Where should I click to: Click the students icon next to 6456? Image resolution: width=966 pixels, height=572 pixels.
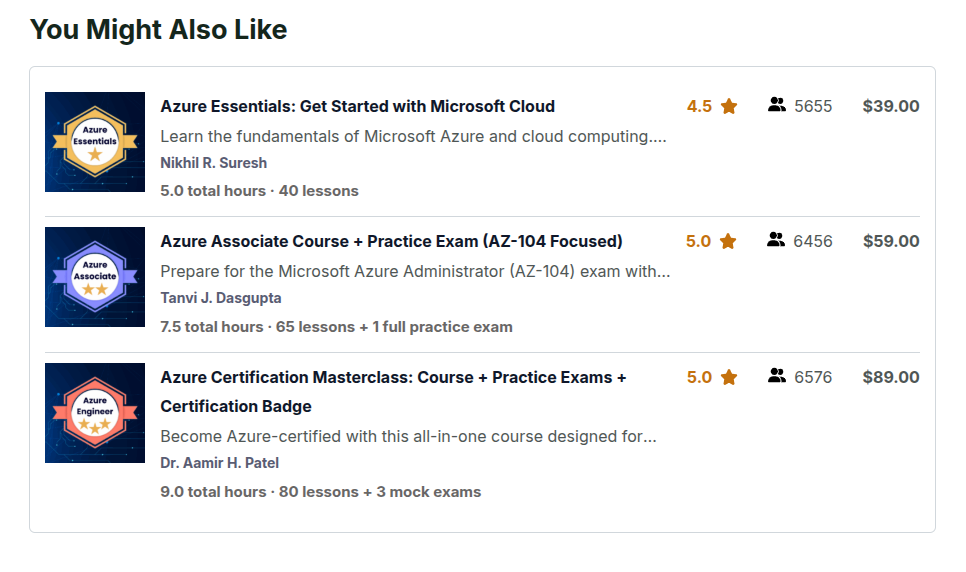pos(777,240)
